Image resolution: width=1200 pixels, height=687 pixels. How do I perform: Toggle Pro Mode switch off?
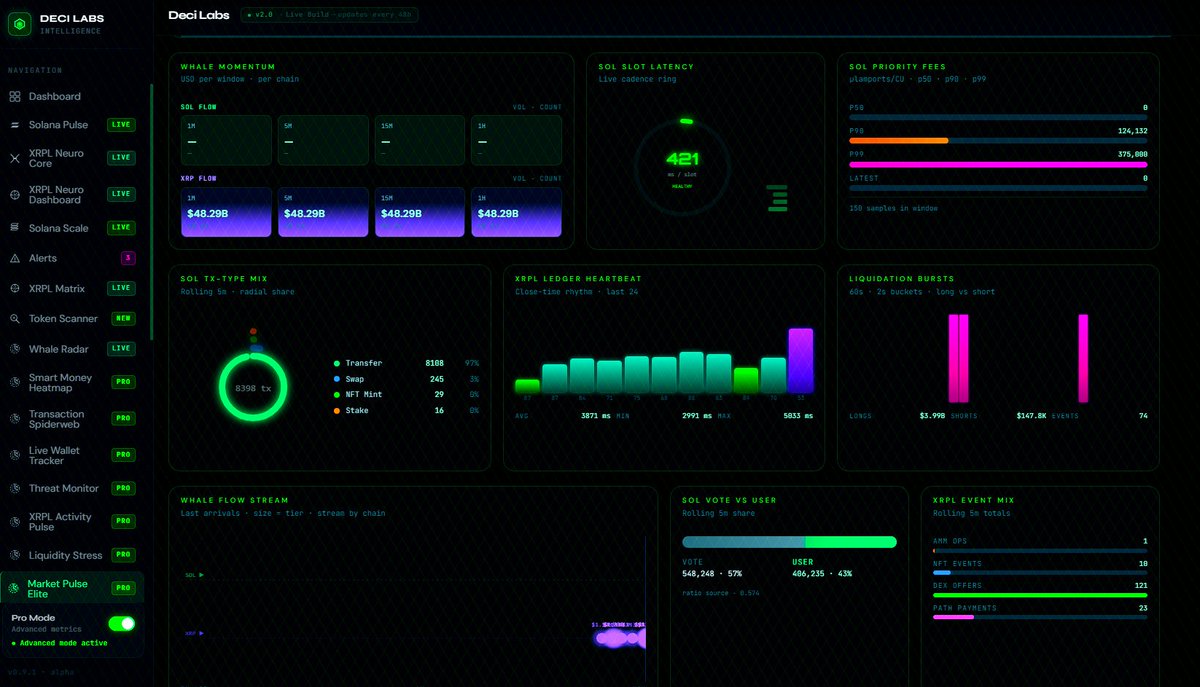[x=122, y=624]
